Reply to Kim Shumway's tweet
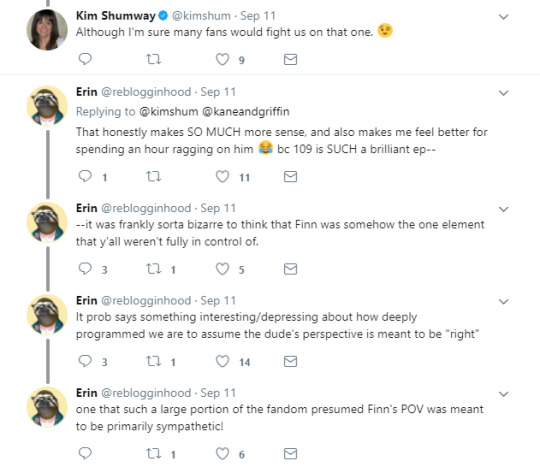 pos(85,59)
